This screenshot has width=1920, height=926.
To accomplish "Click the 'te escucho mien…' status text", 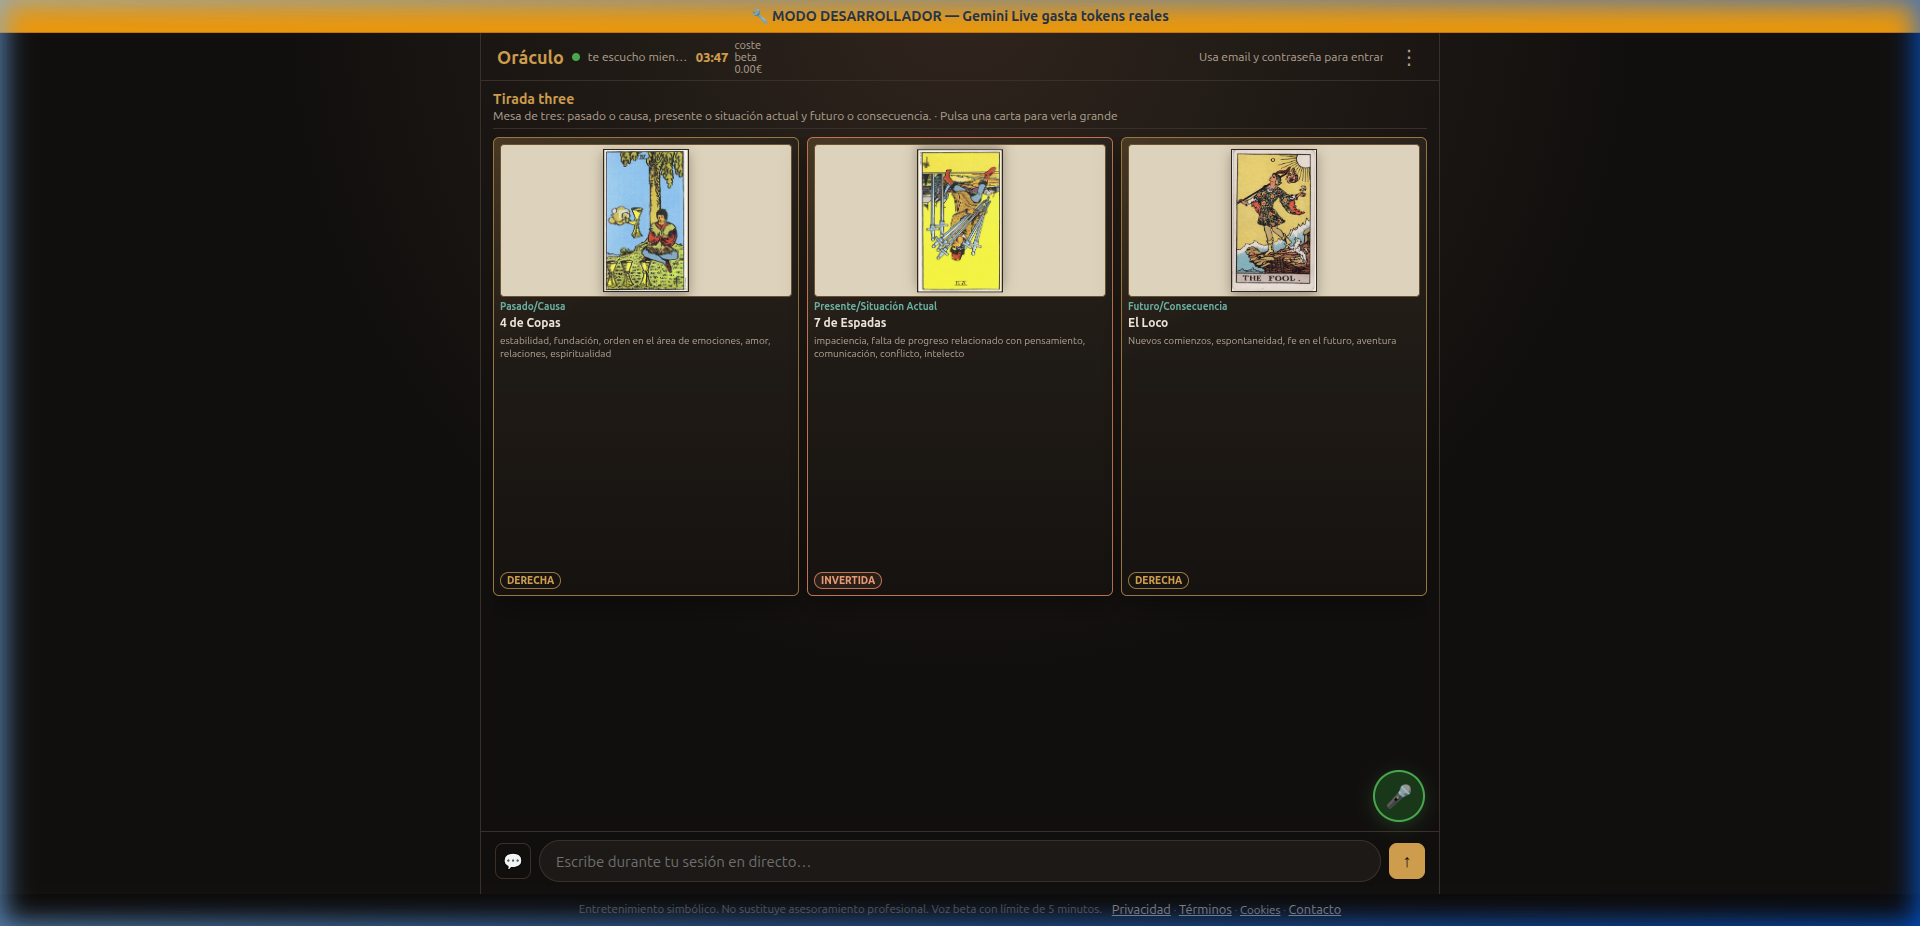I will pos(637,57).
